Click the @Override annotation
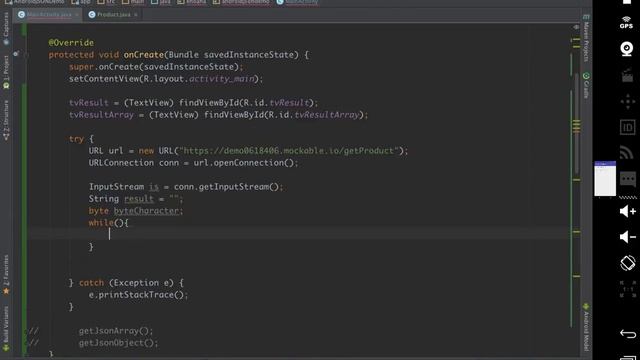Image resolution: width=640 pixels, height=360 pixels. [71, 42]
